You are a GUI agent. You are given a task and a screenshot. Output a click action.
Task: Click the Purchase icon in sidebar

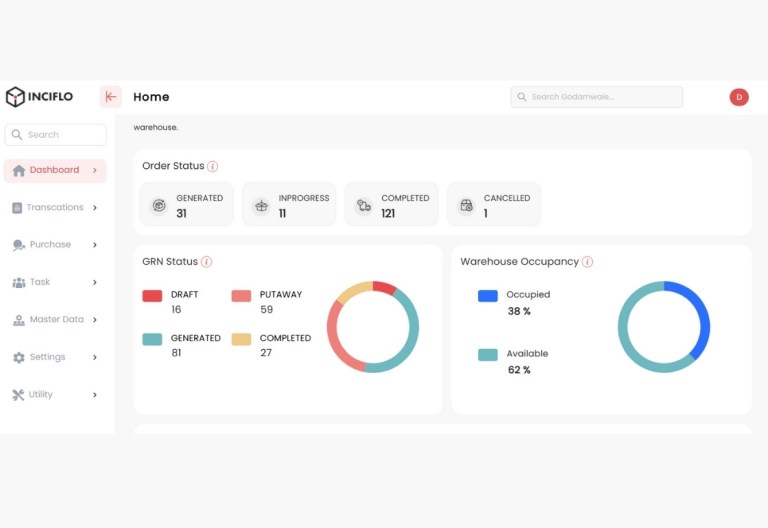[19, 245]
